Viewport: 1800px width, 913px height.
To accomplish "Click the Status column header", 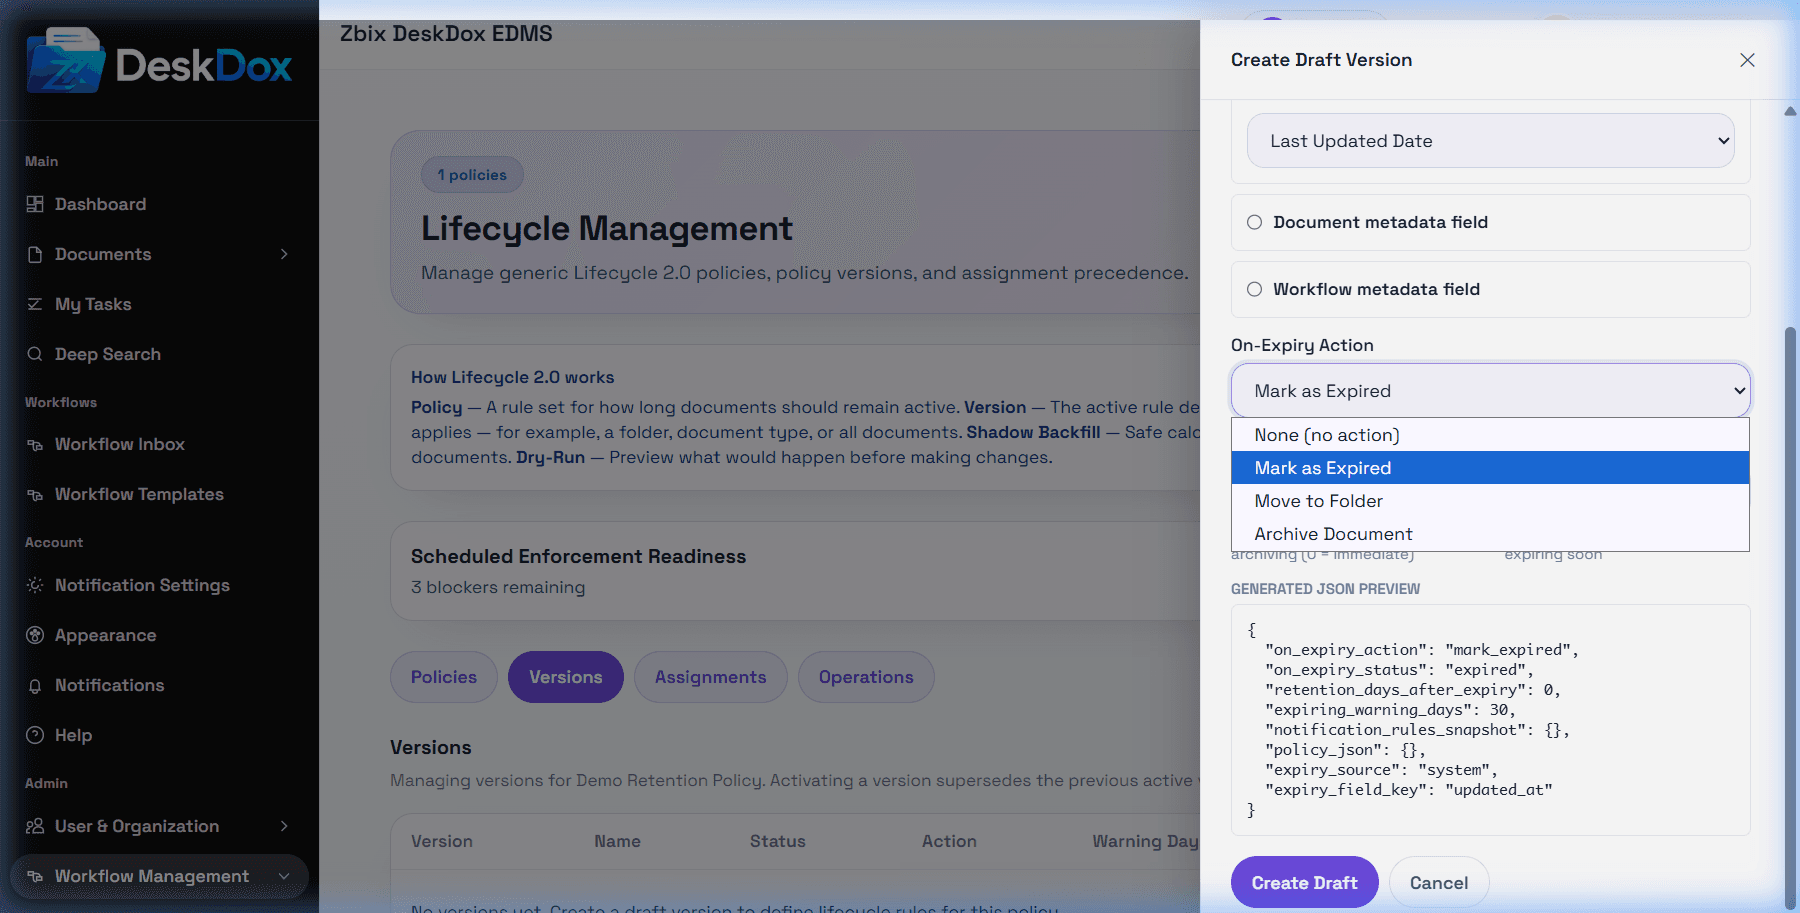I will (778, 841).
